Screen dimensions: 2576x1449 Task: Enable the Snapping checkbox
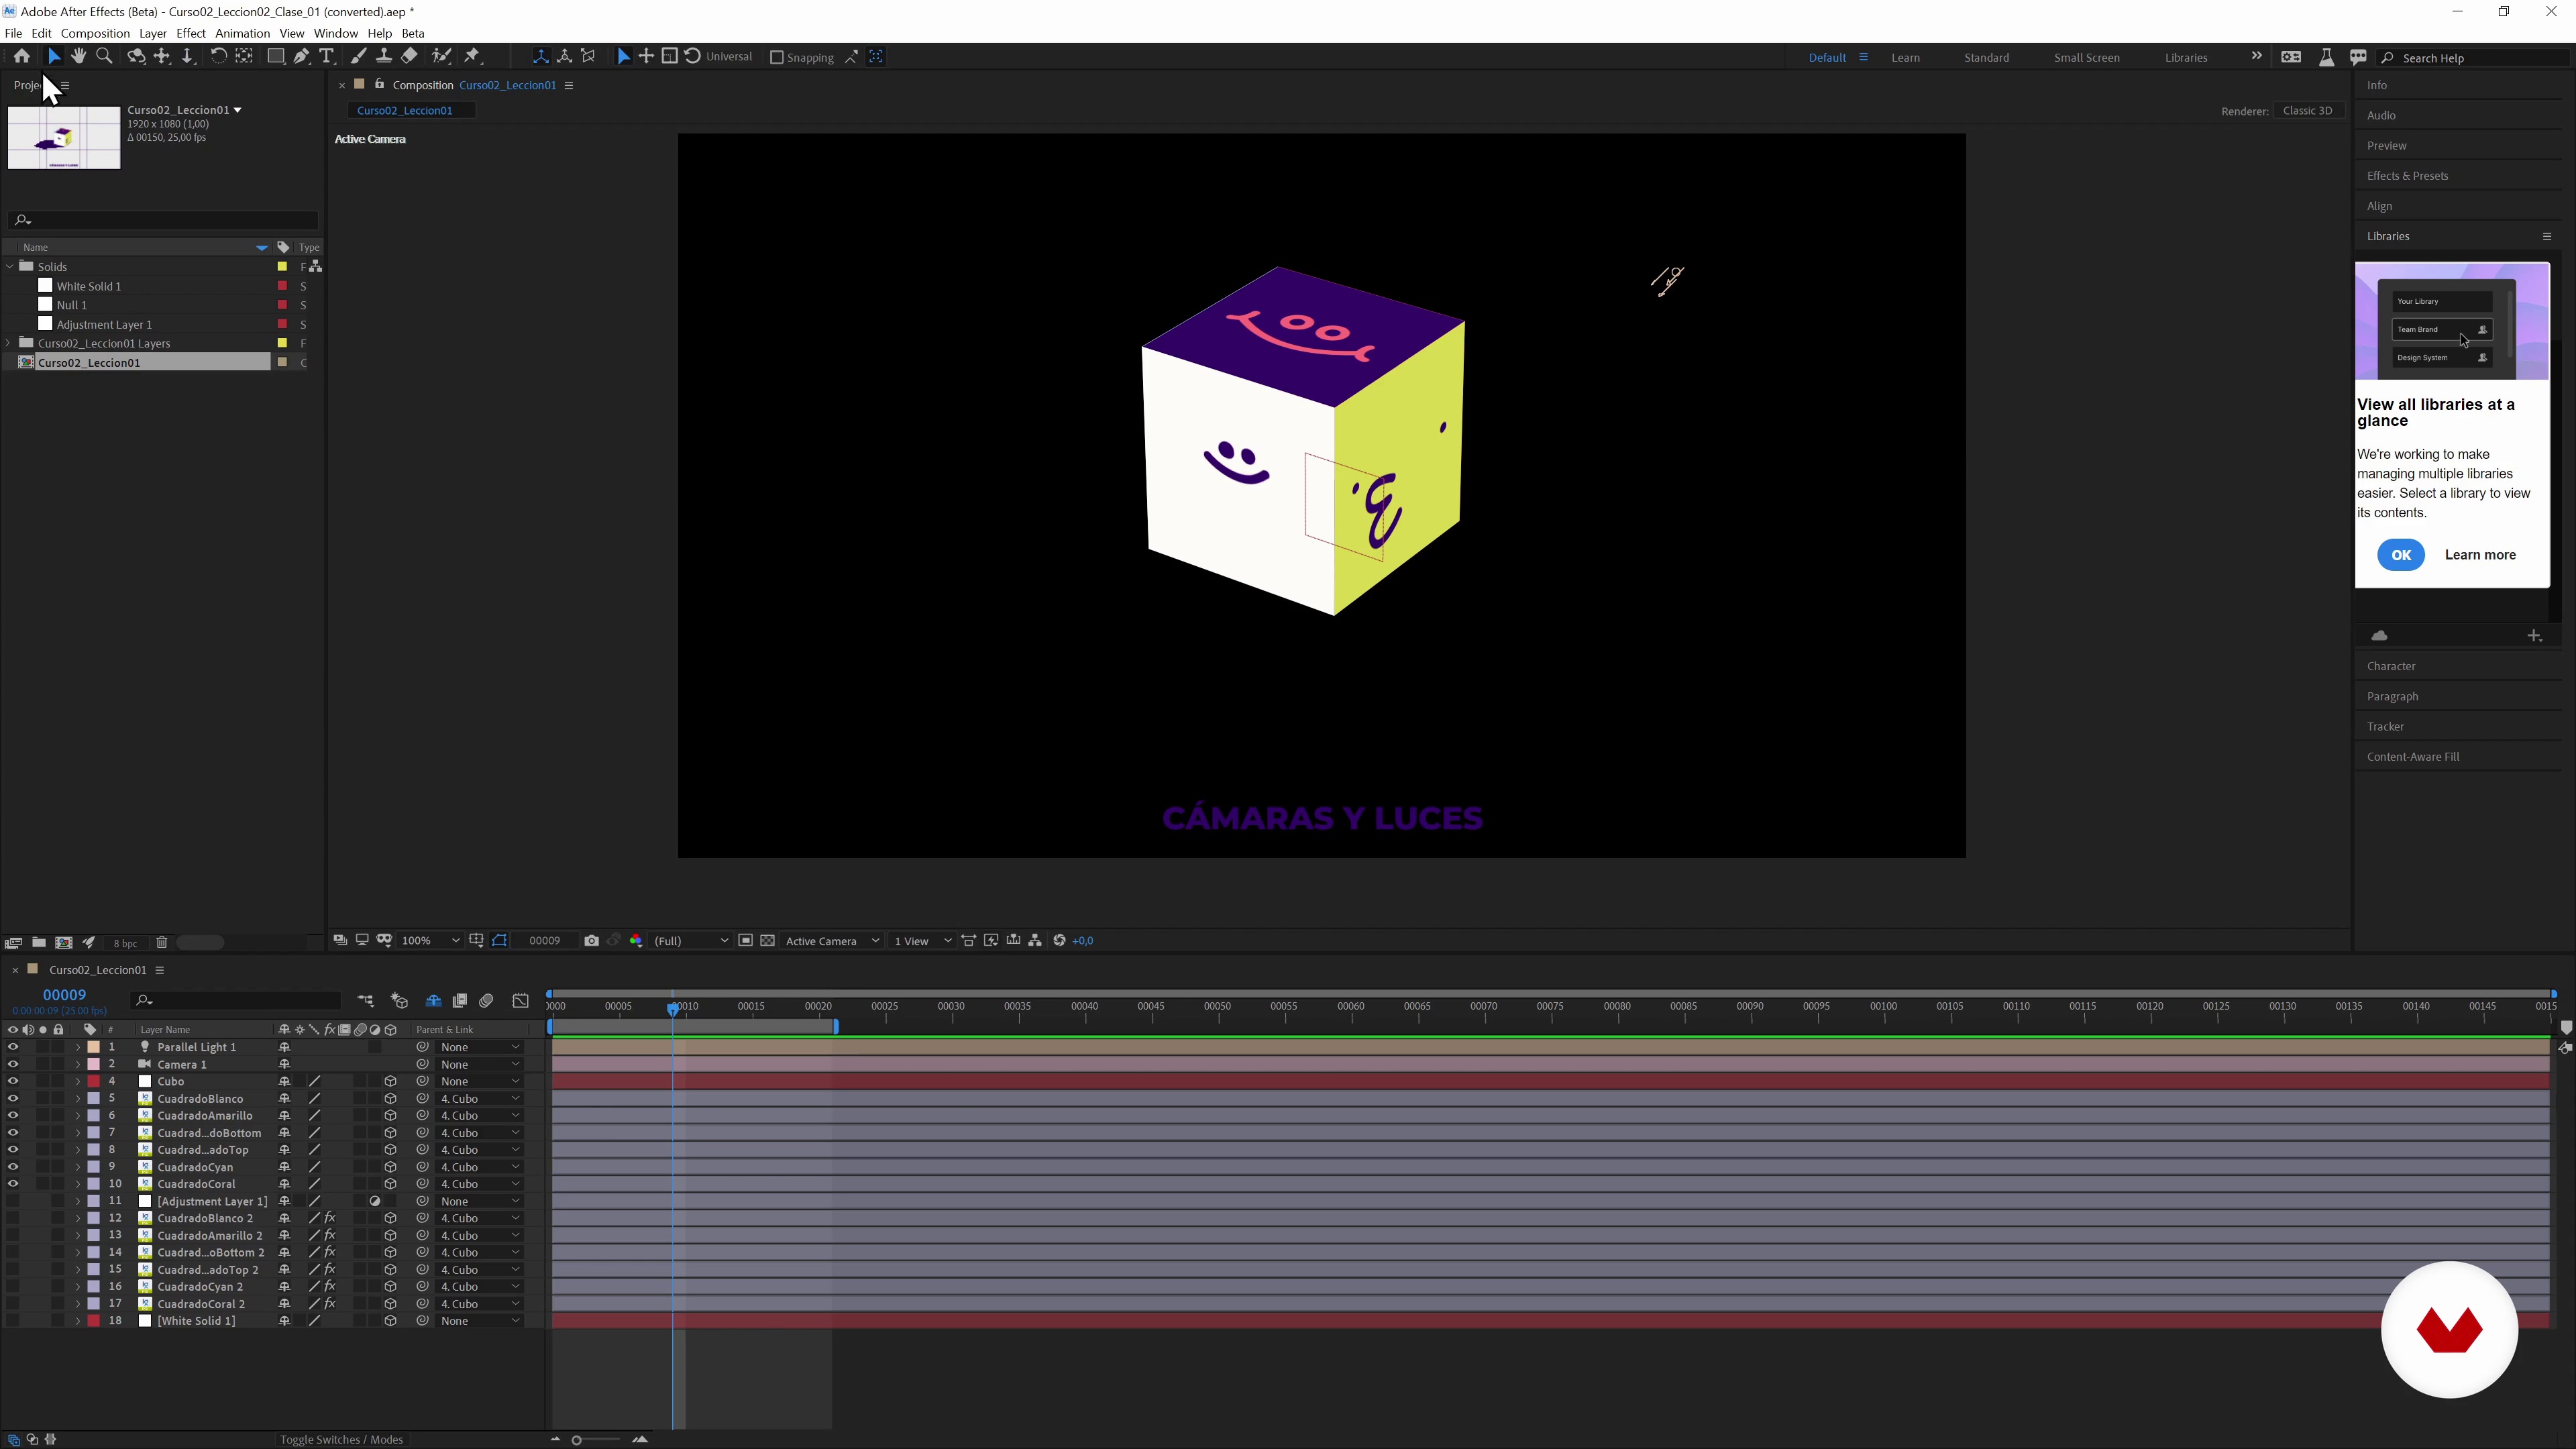click(776, 58)
